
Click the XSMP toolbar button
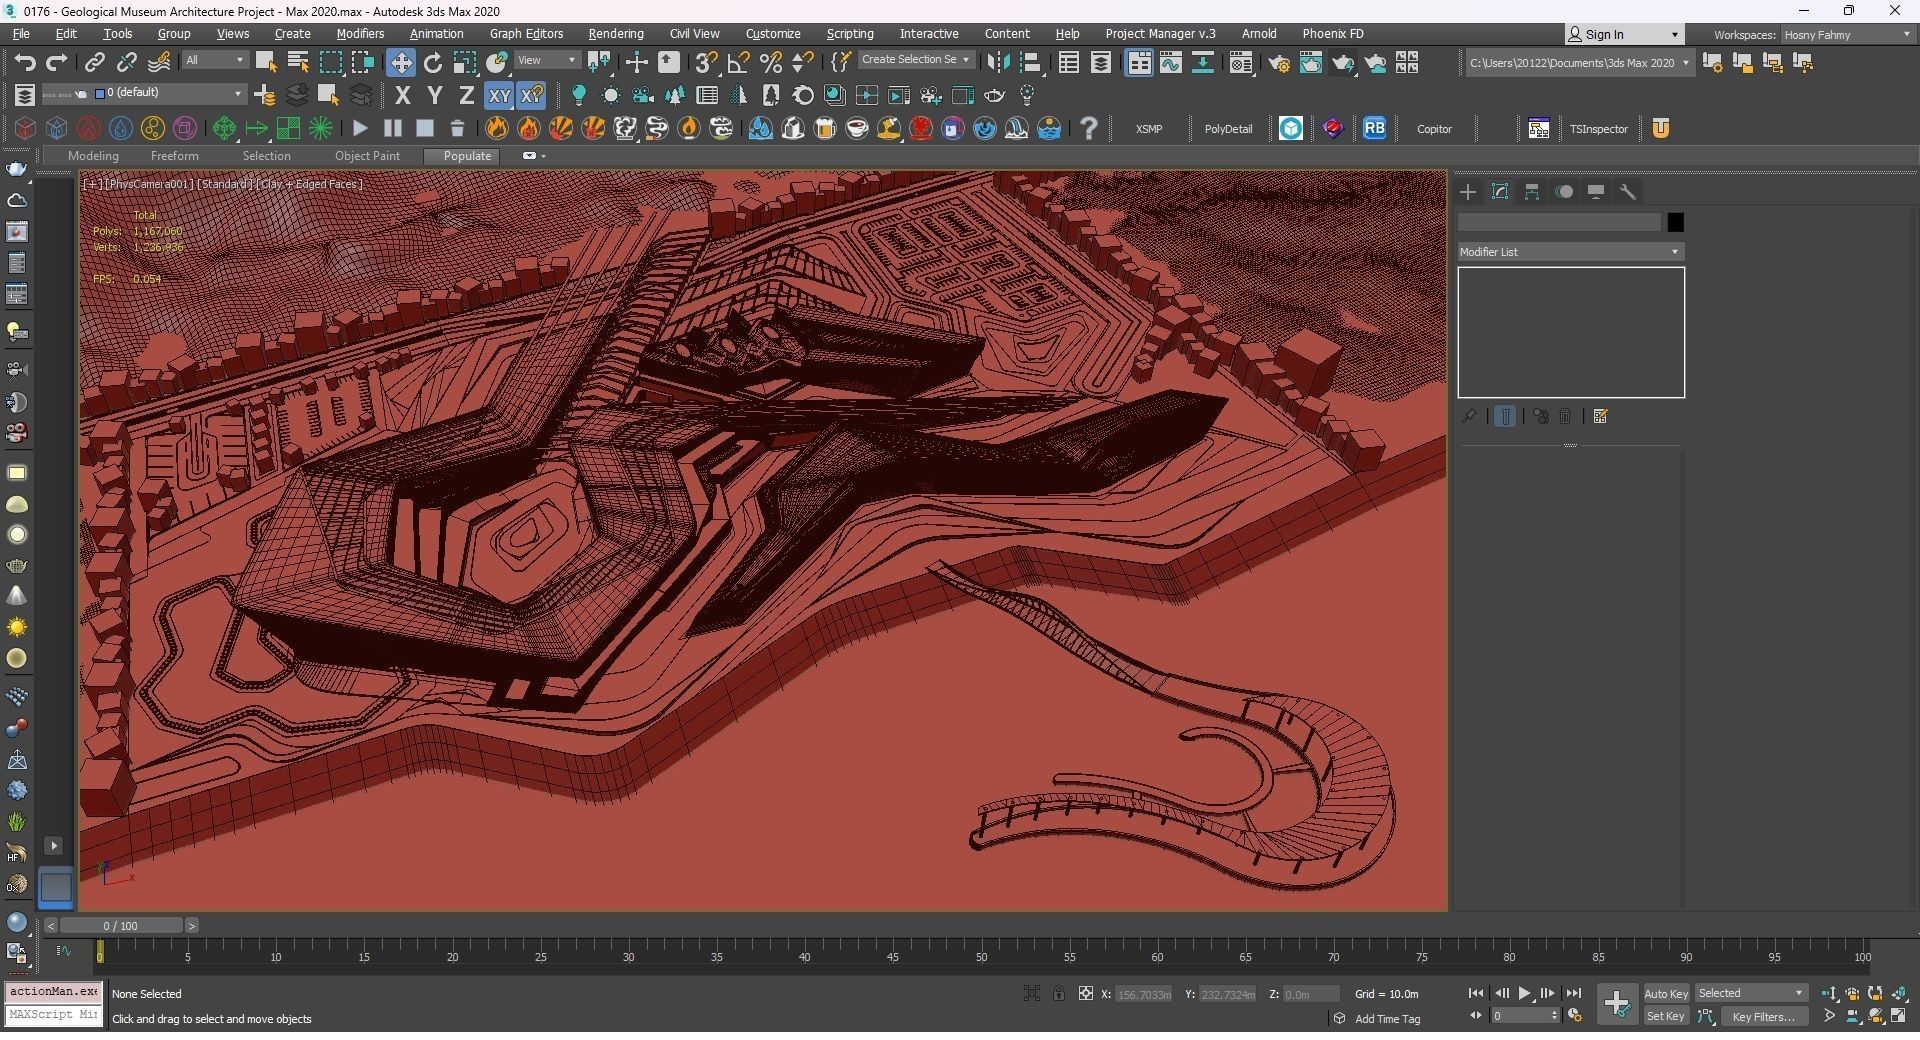coord(1149,129)
